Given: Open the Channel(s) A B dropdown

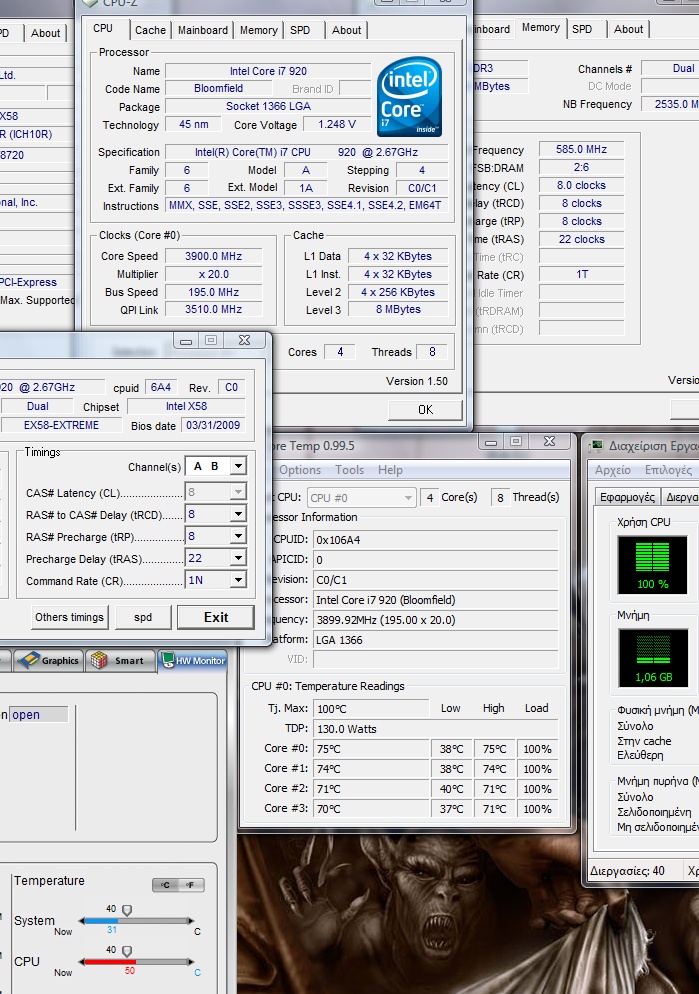Looking at the screenshot, I should pos(238,466).
